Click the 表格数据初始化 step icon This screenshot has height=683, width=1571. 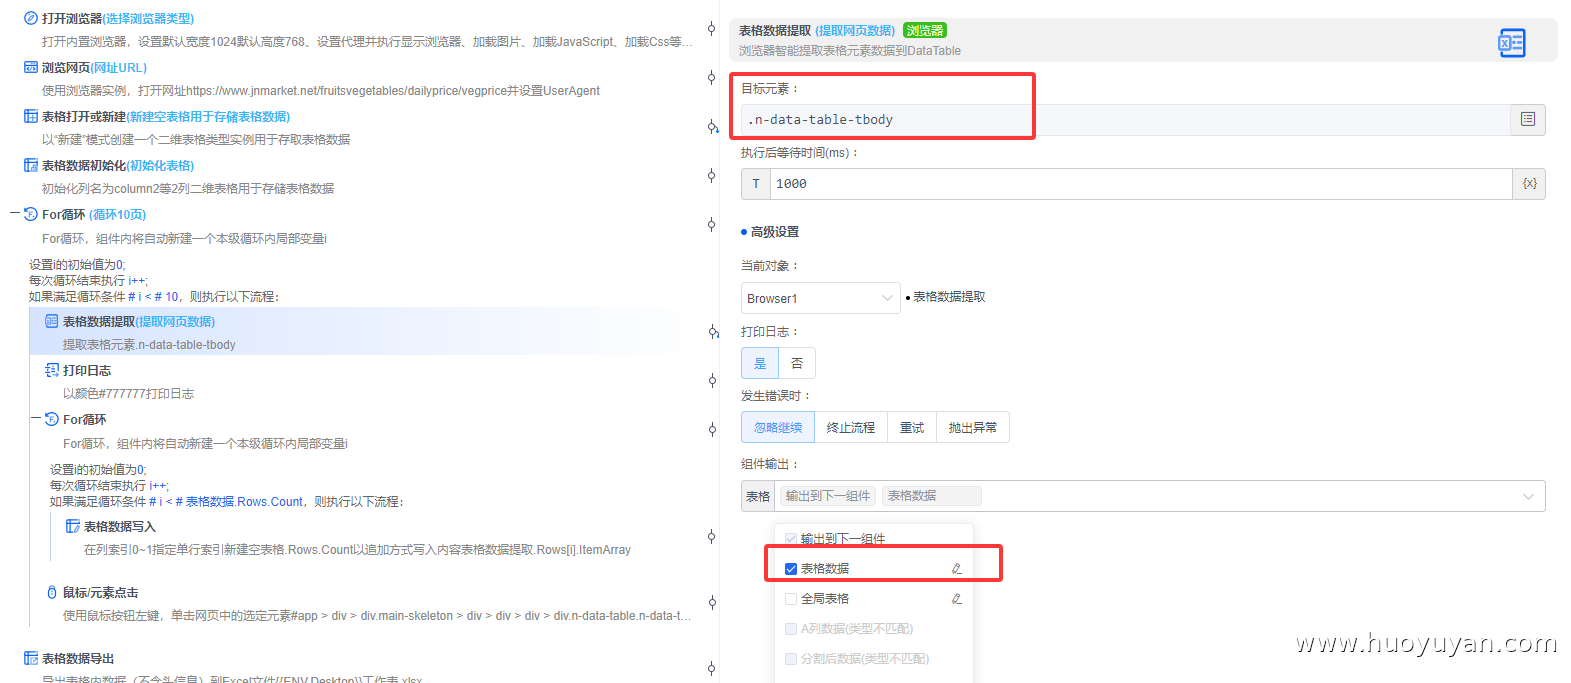pos(31,165)
